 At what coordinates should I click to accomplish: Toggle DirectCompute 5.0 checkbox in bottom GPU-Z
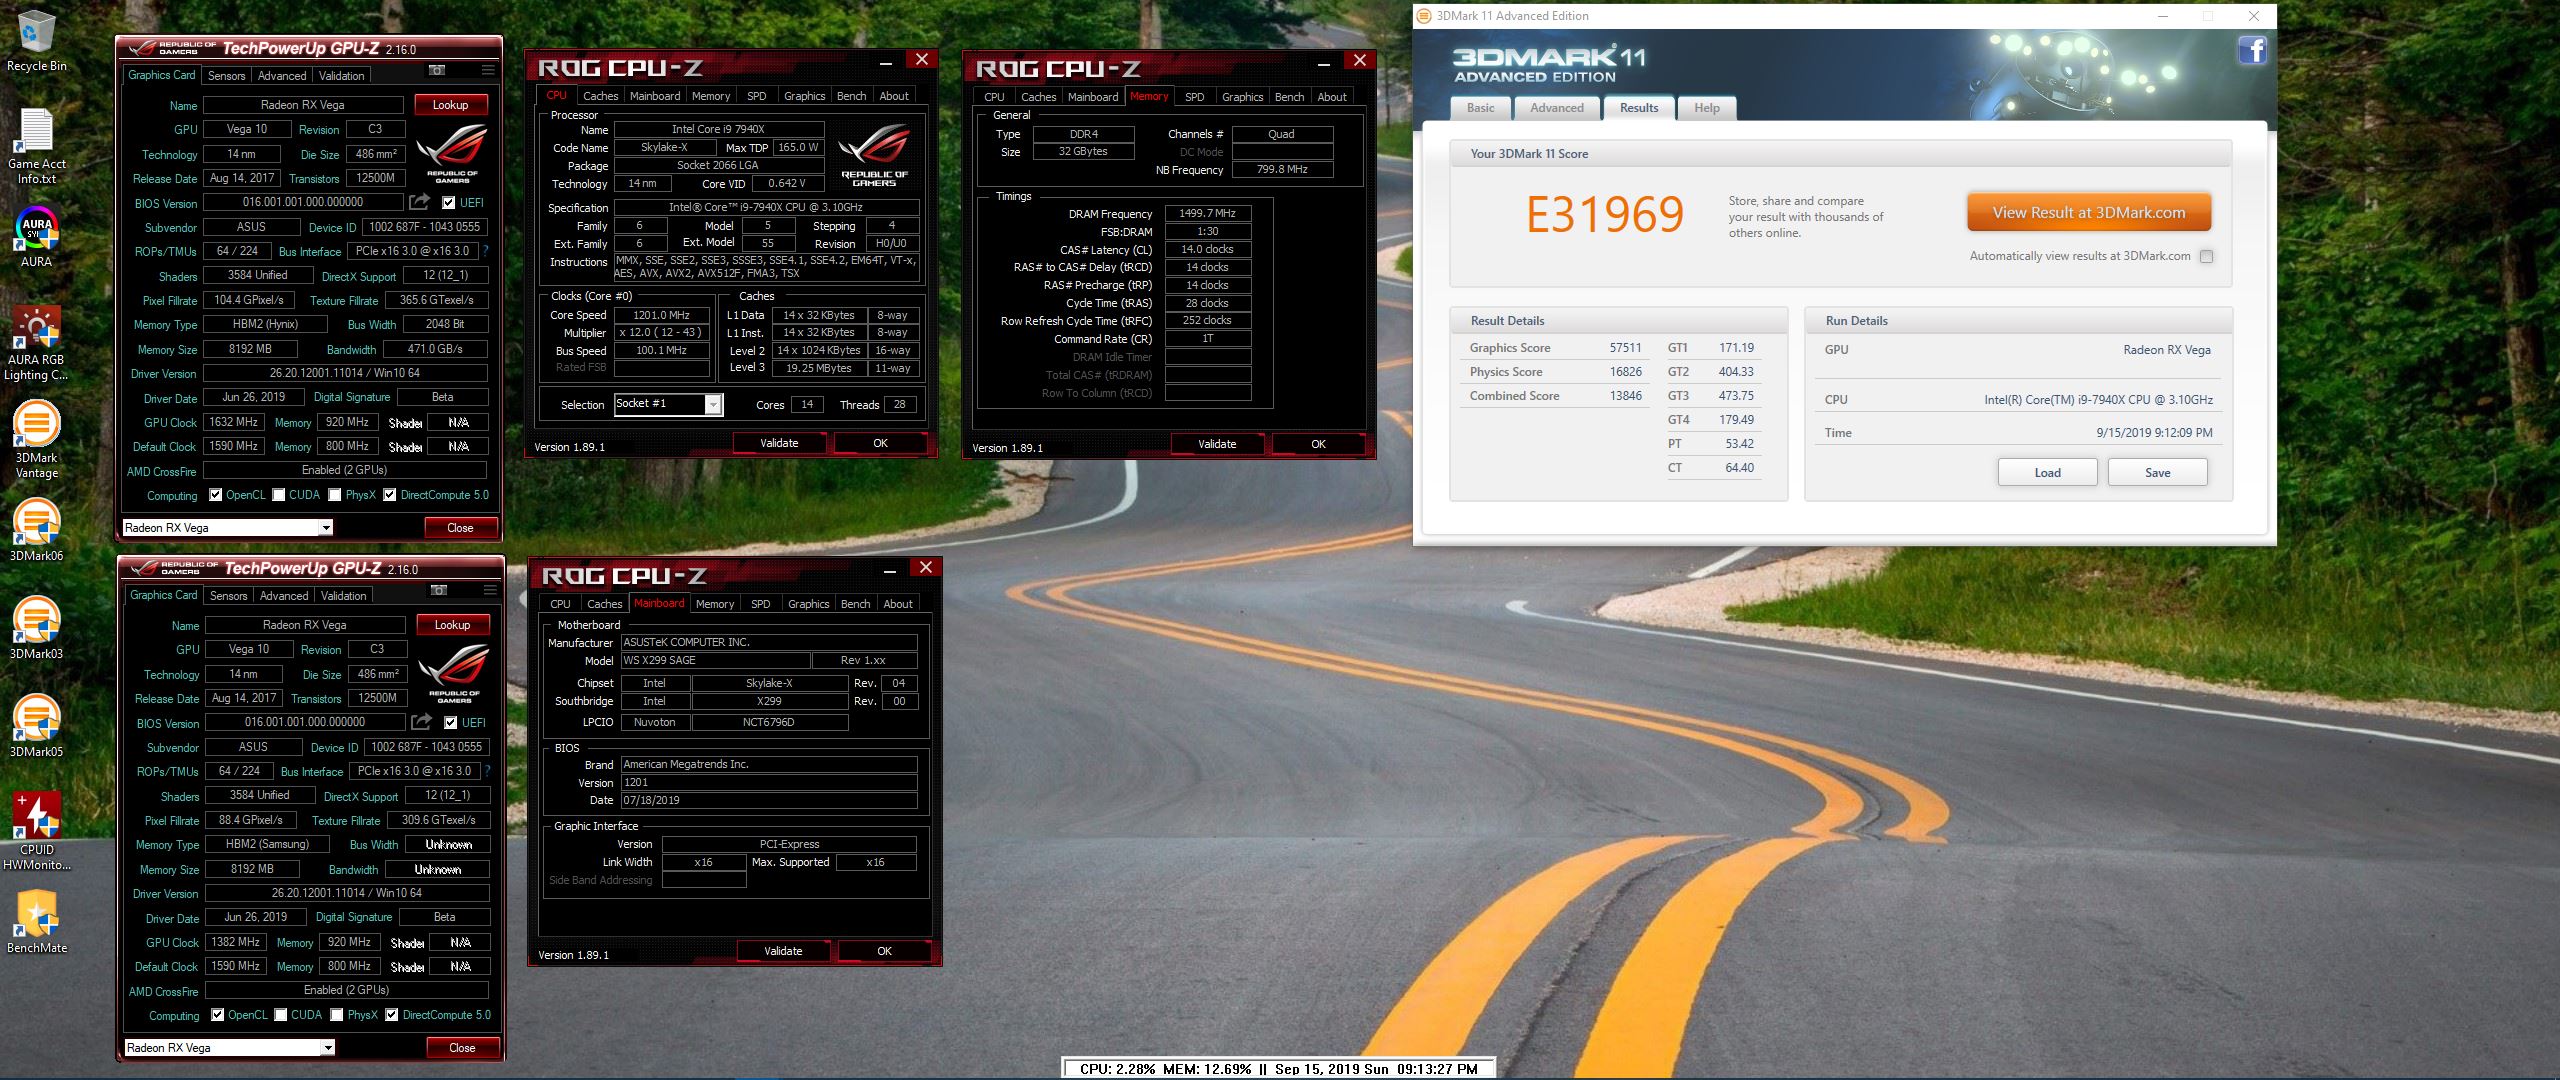[392, 1015]
